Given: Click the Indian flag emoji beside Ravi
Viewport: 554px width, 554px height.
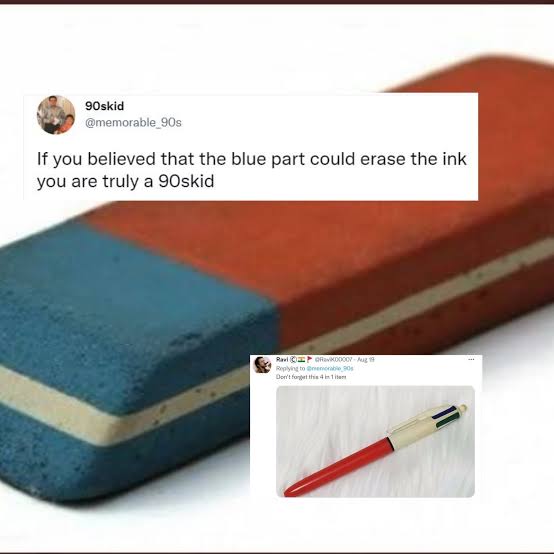Looking at the screenshot, I should point(301,359).
